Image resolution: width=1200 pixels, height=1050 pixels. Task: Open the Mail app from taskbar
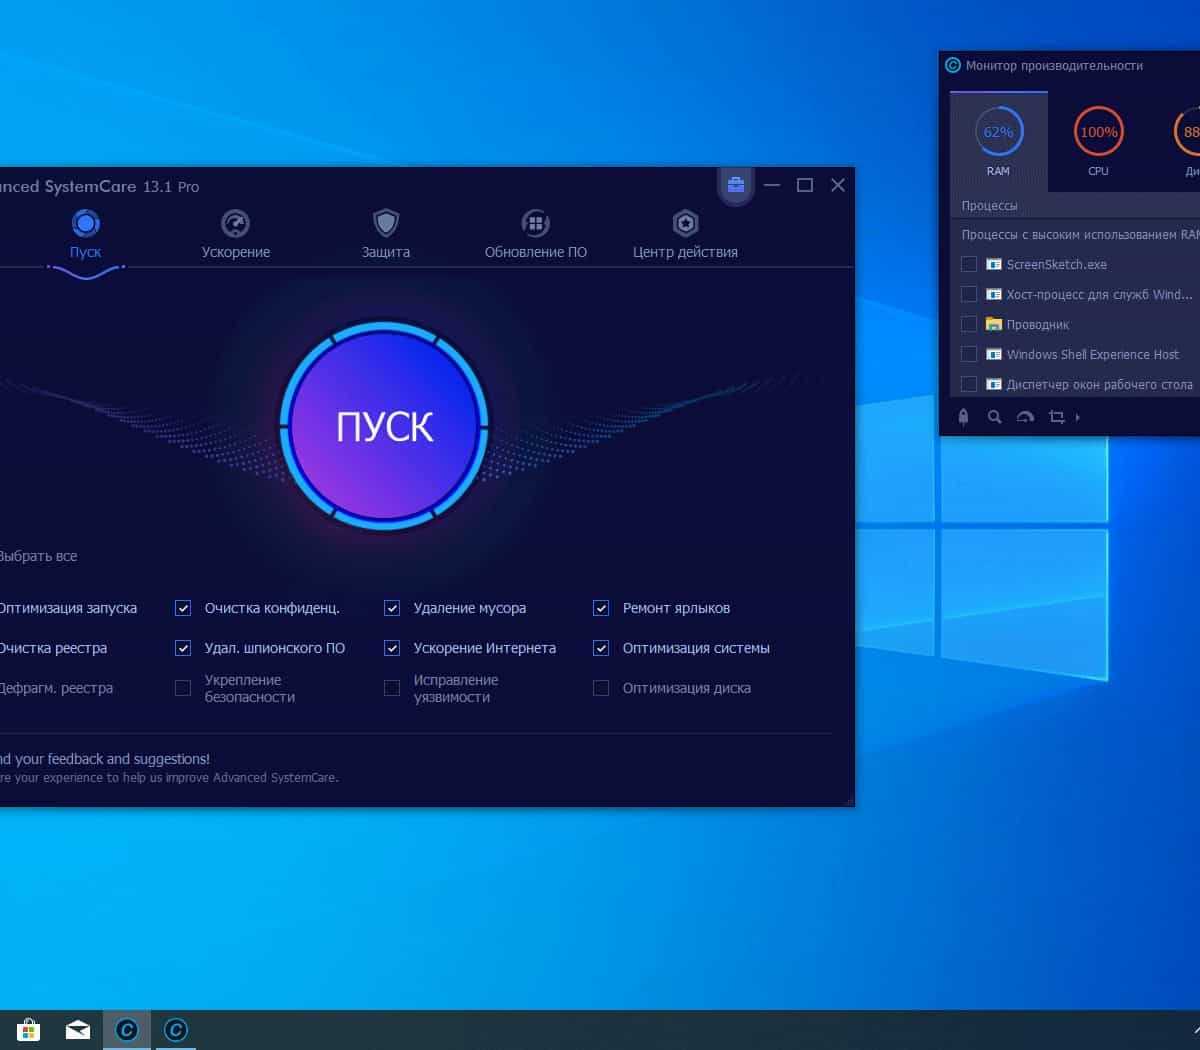coord(78,1029)
